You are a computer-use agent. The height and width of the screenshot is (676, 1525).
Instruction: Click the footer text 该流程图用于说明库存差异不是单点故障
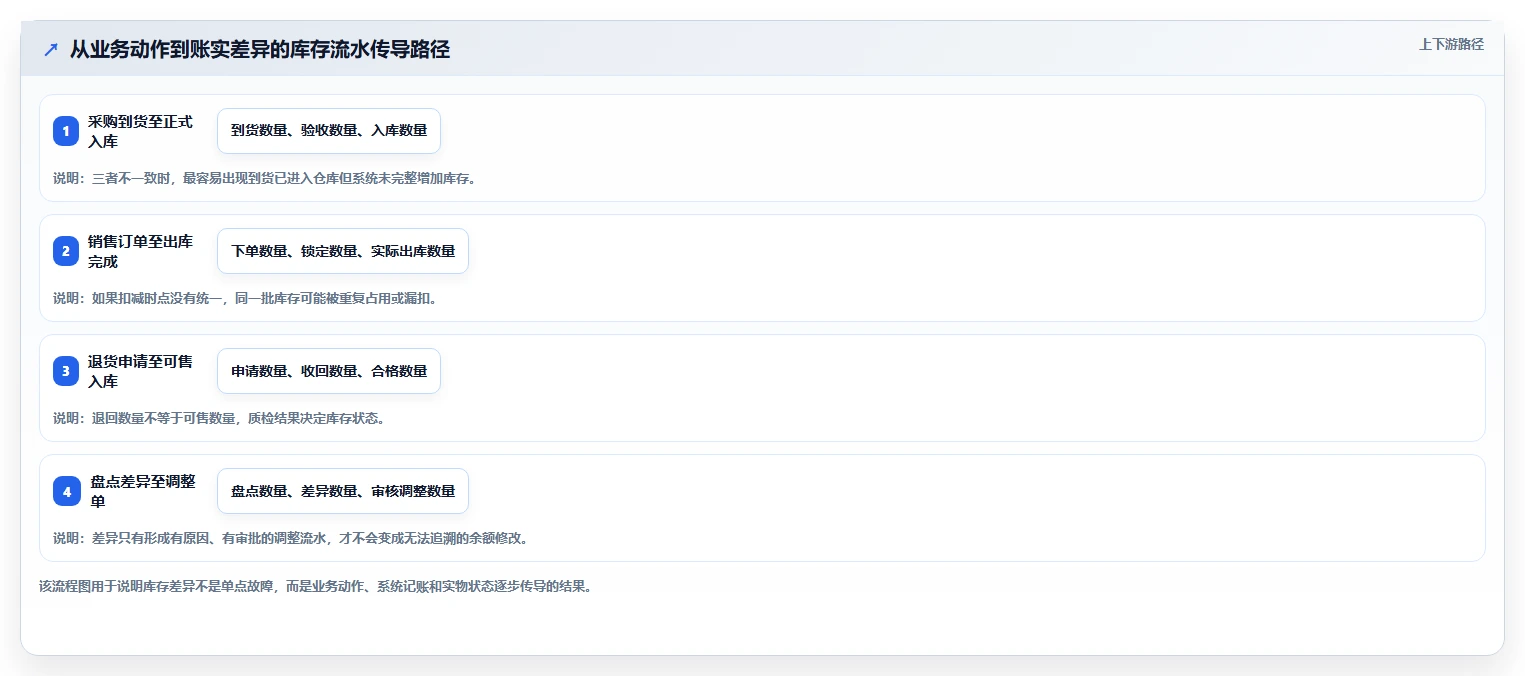[x=316, y=586]
